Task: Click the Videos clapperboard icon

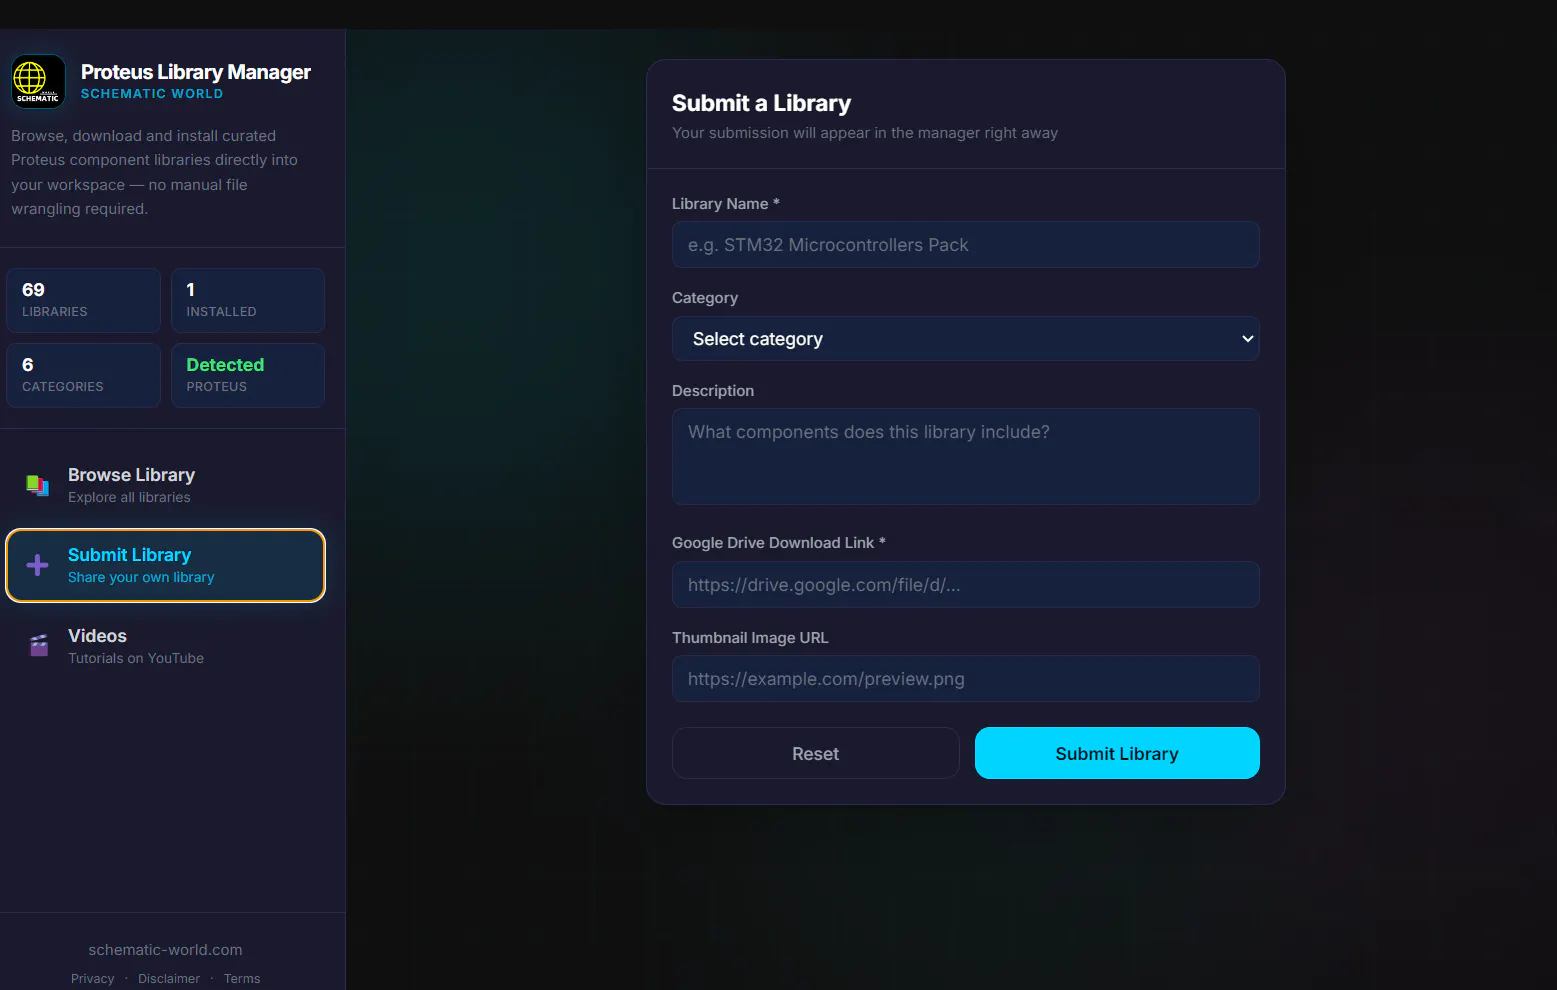Action: [39, 646]
